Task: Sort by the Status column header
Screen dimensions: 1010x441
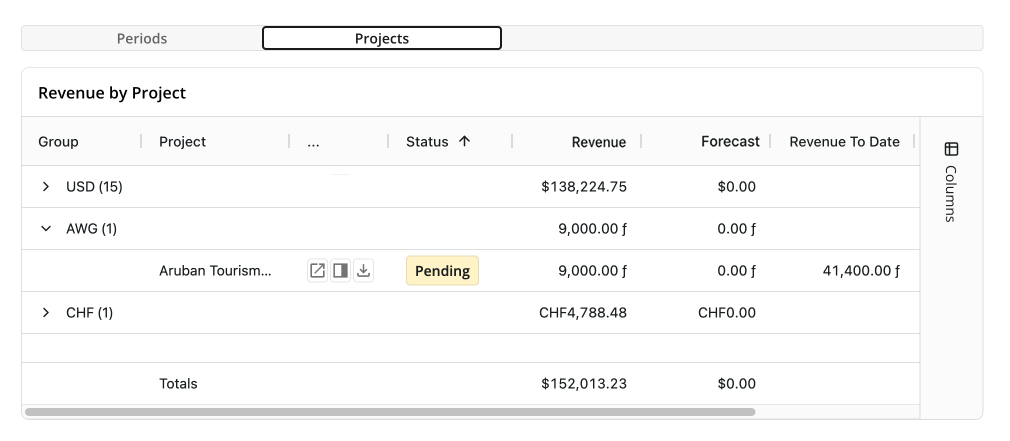Action: 427,142
